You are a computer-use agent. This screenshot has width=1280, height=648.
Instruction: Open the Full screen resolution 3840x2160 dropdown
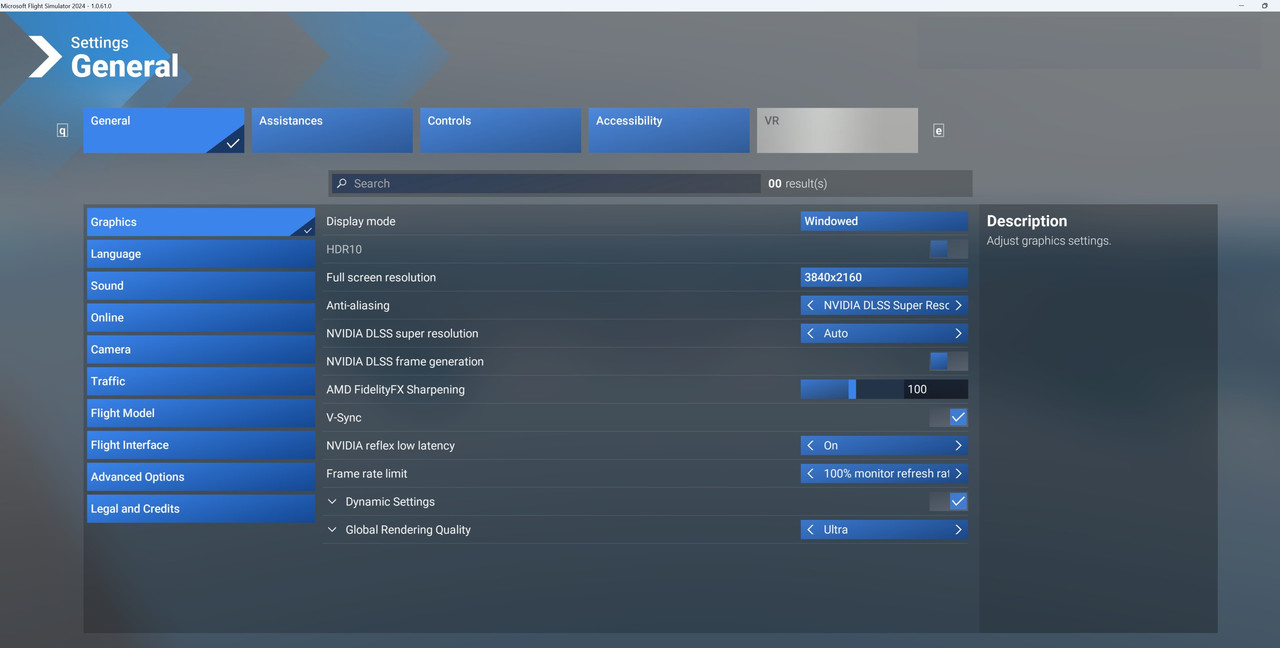[x=884, y=277]
